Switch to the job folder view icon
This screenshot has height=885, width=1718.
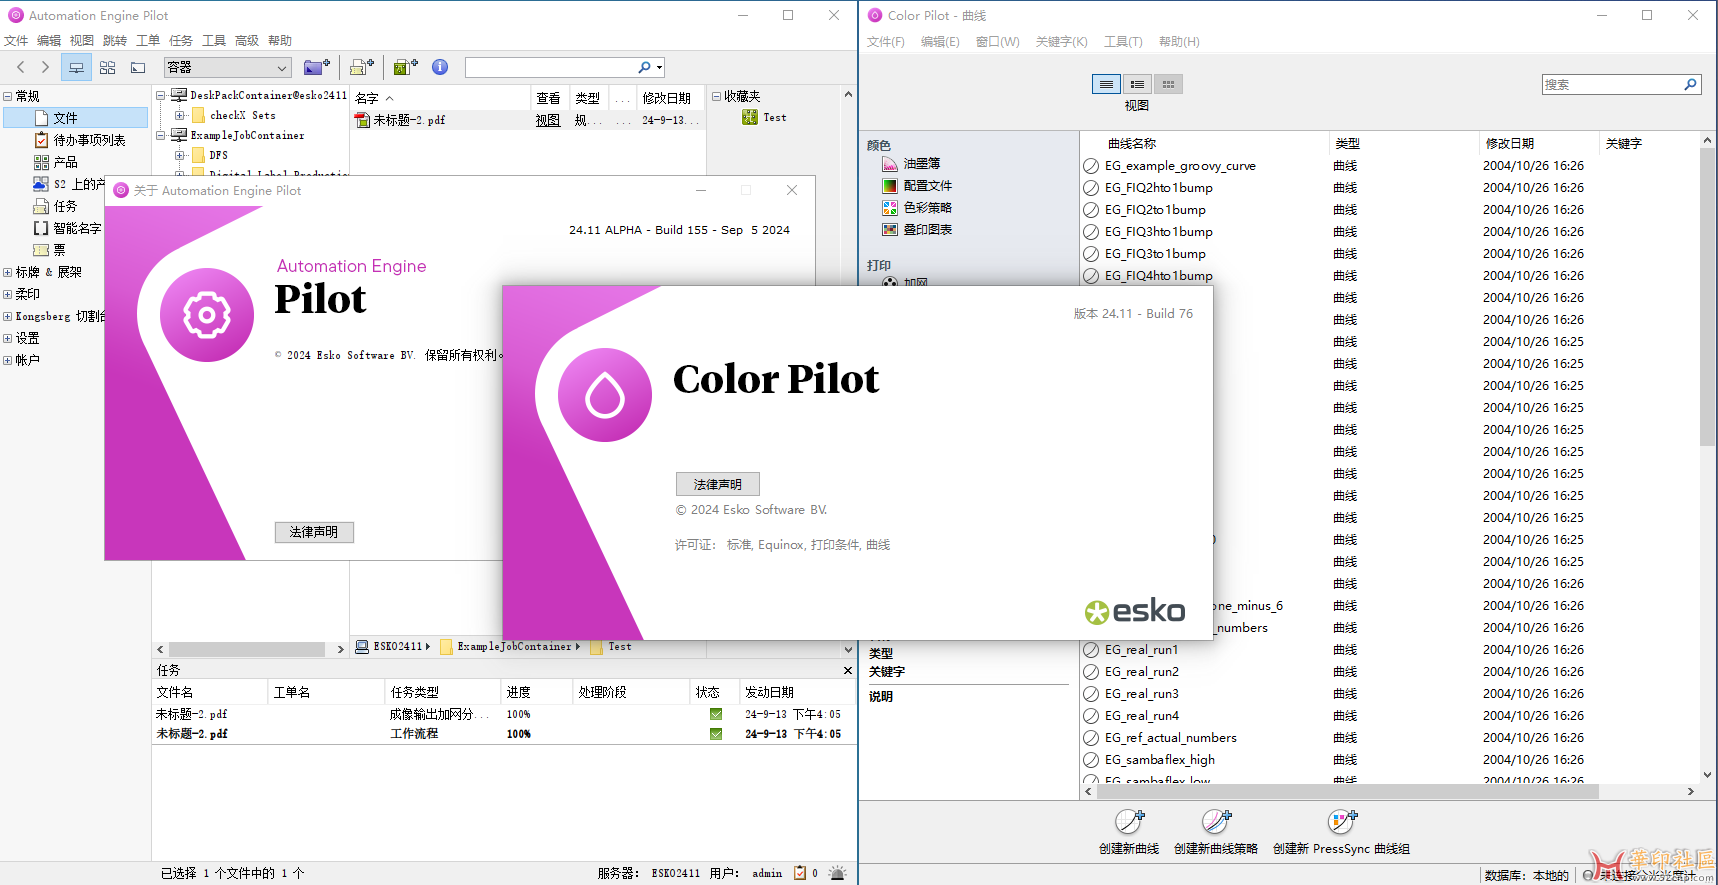click(138, 67)
